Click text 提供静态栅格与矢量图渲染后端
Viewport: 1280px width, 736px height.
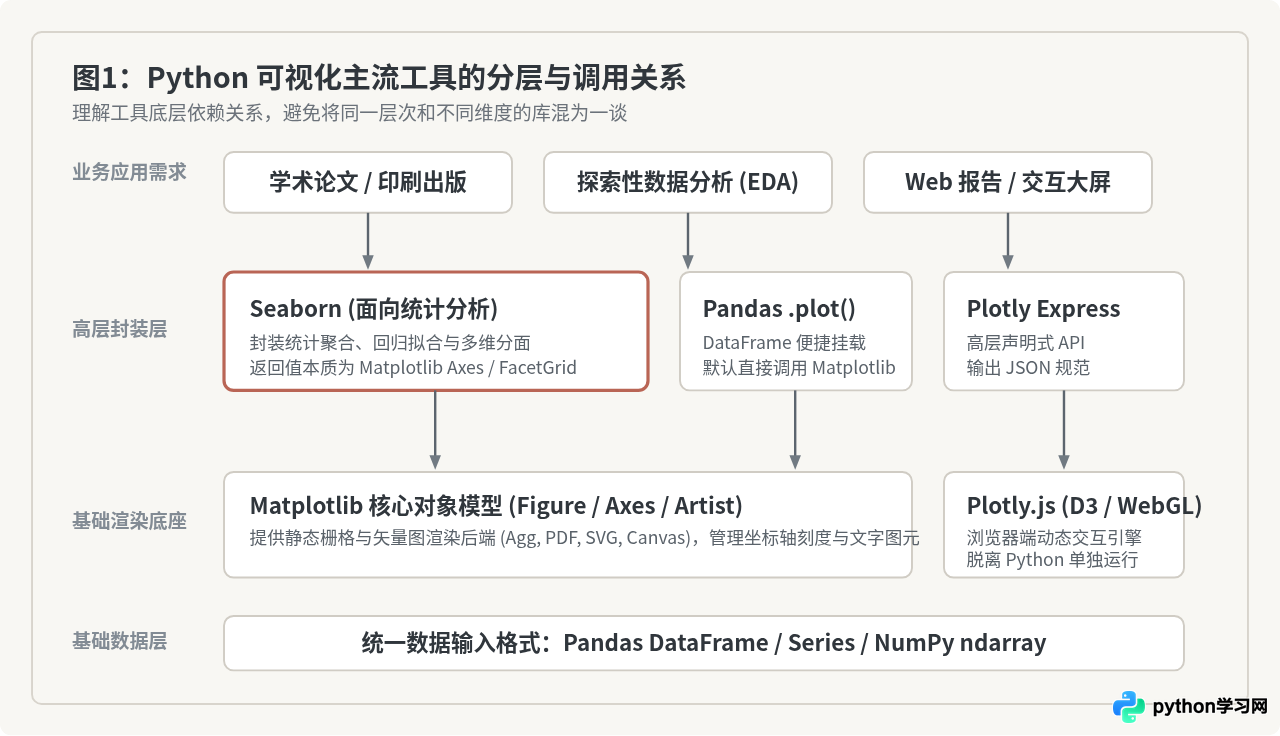[584, 538]
